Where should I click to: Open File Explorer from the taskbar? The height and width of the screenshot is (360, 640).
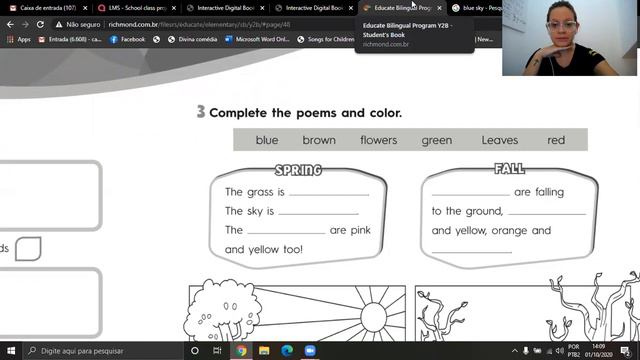coord(264,351)
